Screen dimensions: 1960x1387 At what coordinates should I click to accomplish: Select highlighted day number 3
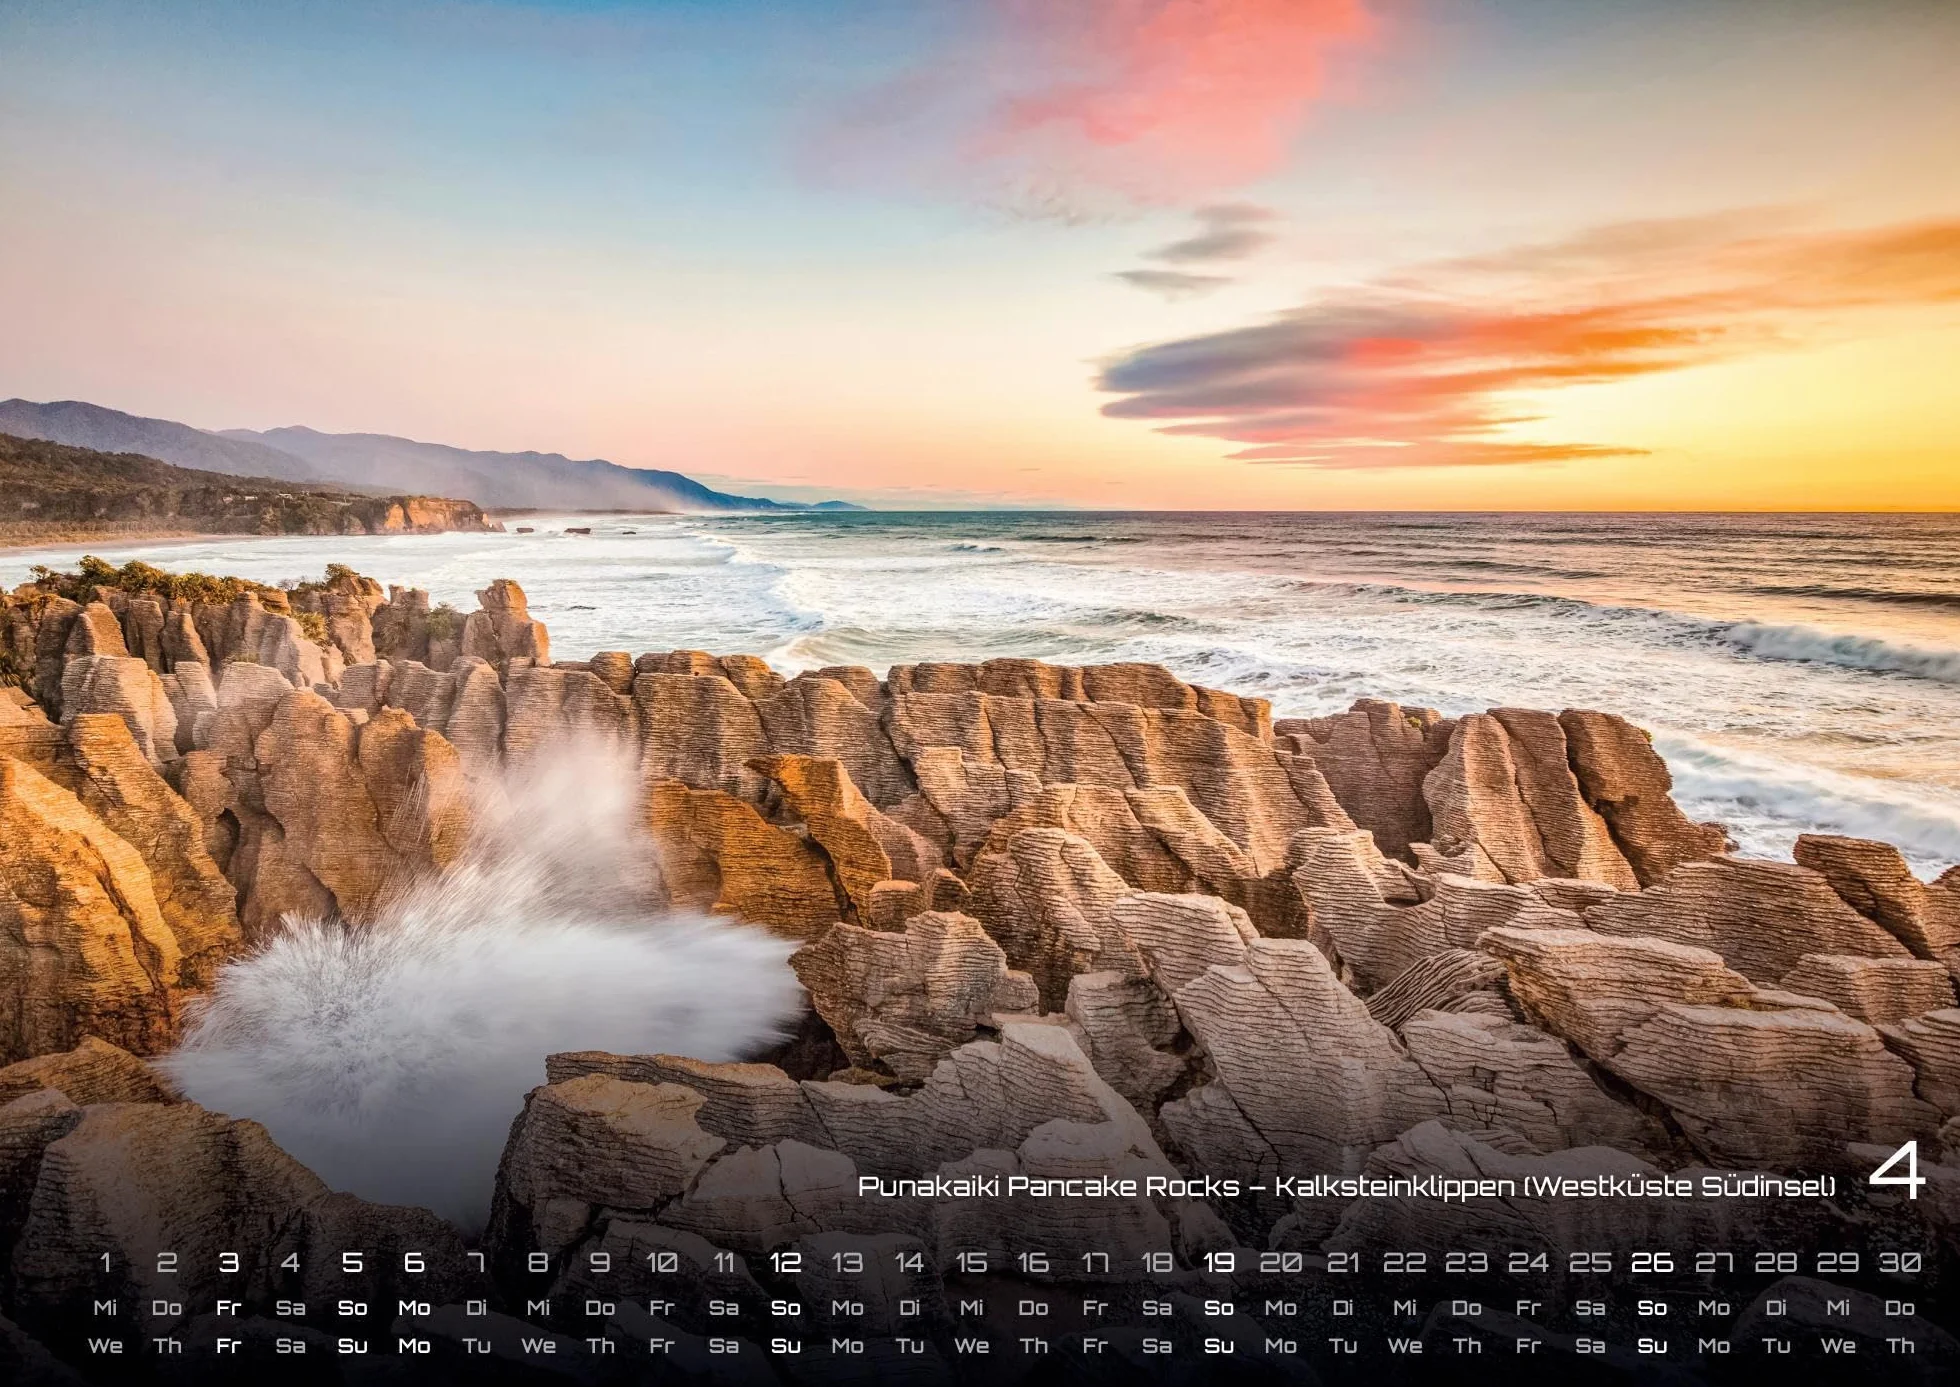coord(229,1263)
